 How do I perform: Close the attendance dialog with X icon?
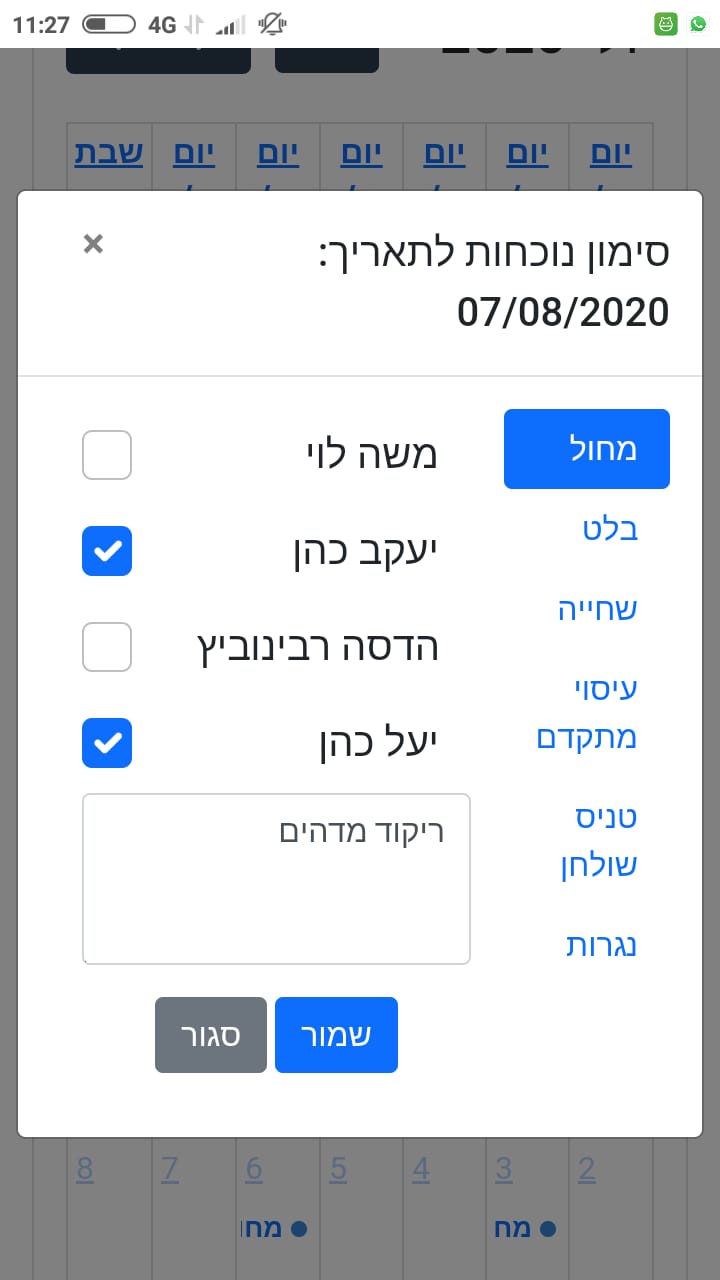(x=93, y=244)
